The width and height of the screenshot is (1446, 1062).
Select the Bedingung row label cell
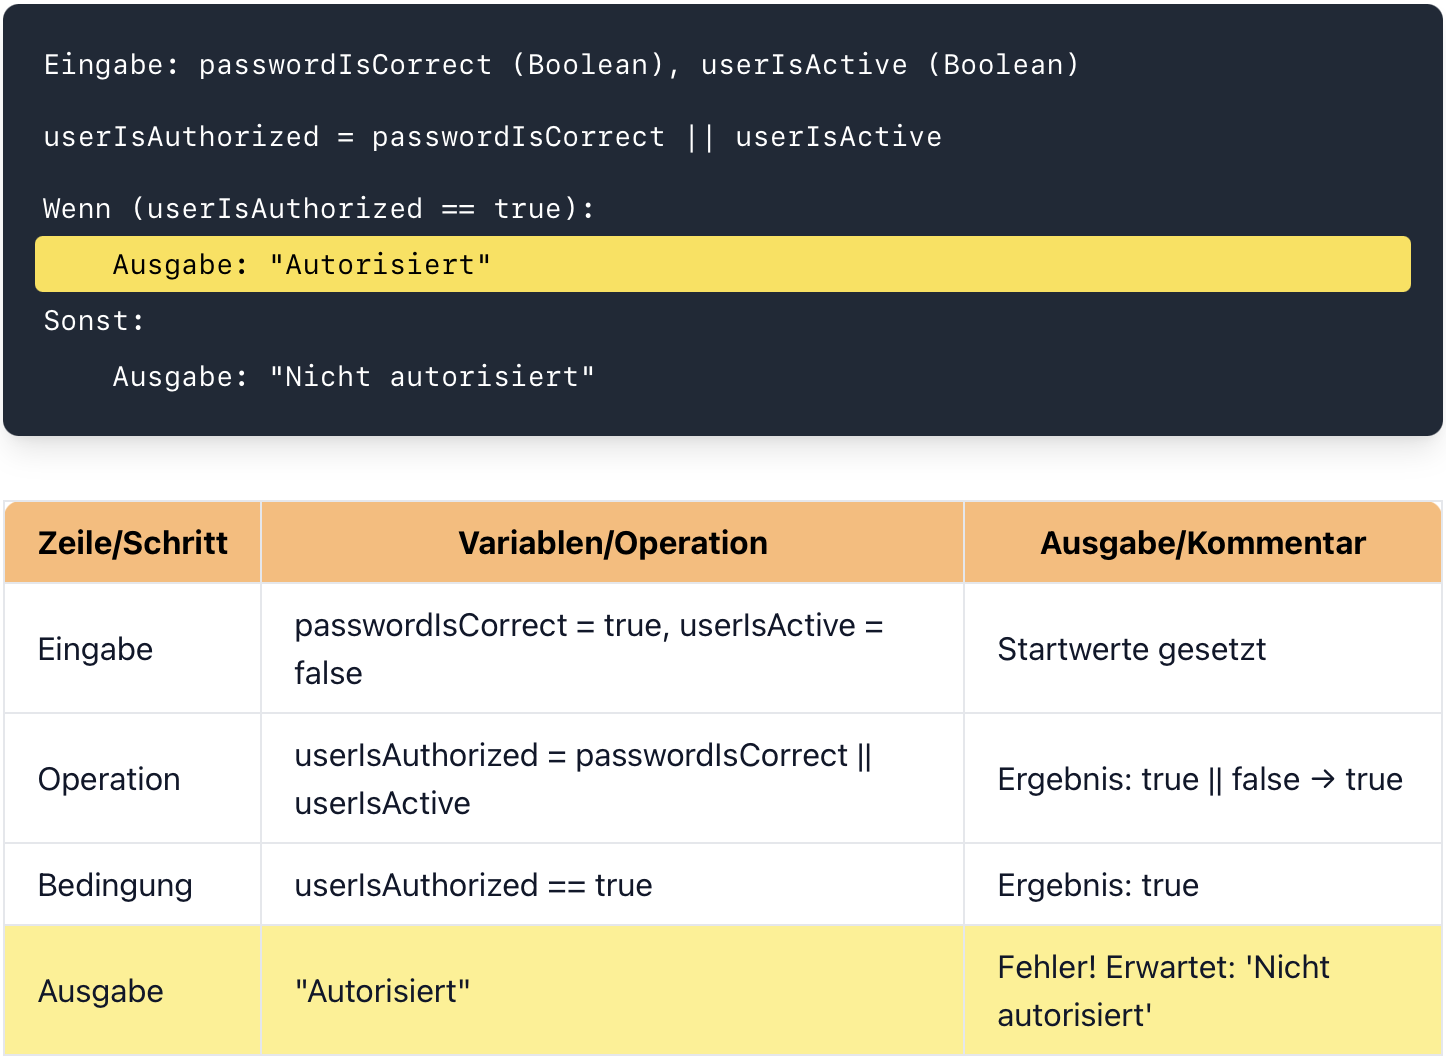tap(133, 885)
